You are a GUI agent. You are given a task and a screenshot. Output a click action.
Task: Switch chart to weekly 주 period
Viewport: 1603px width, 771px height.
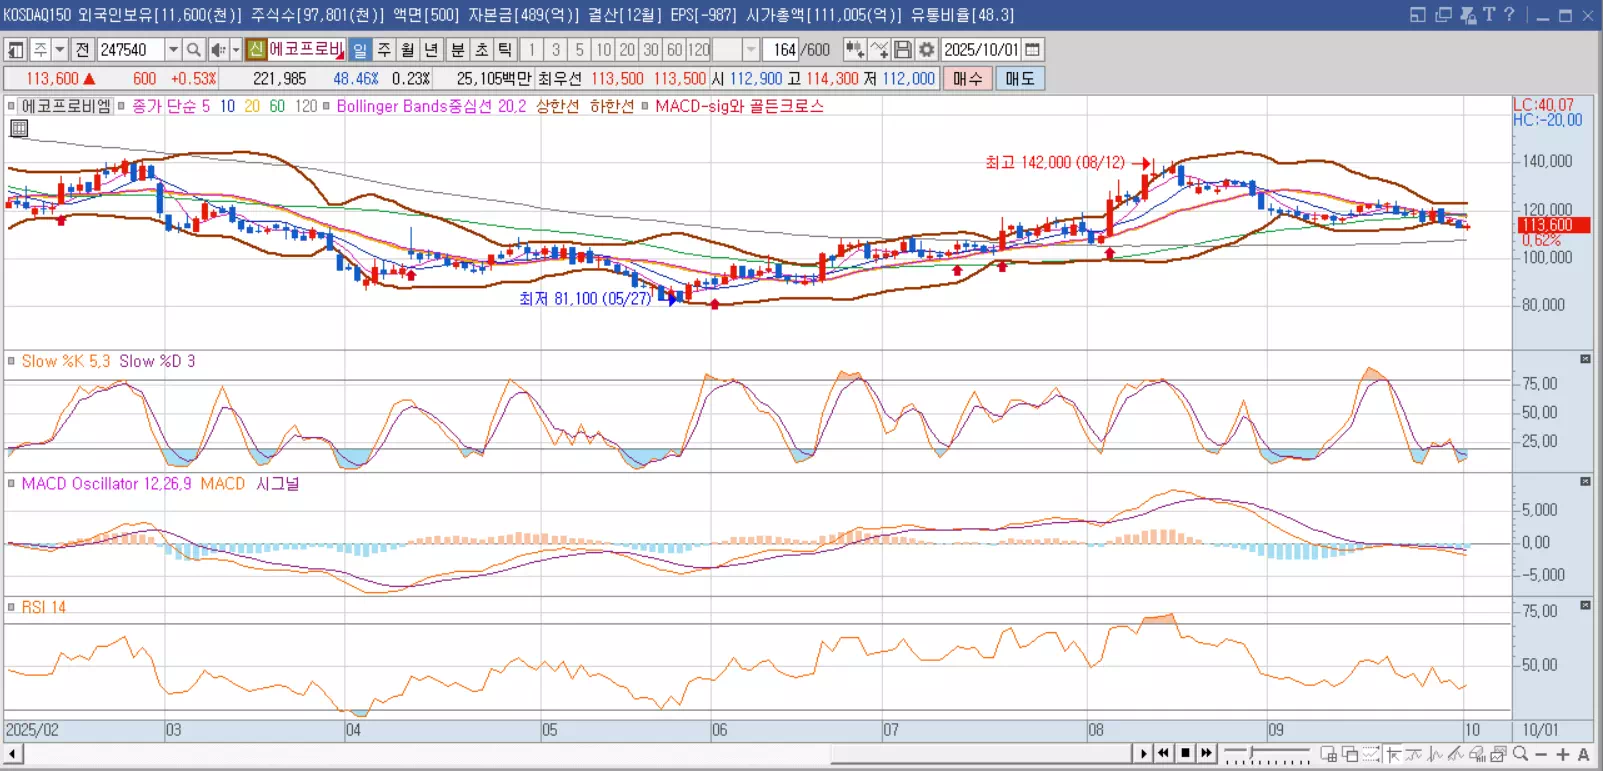384,49
